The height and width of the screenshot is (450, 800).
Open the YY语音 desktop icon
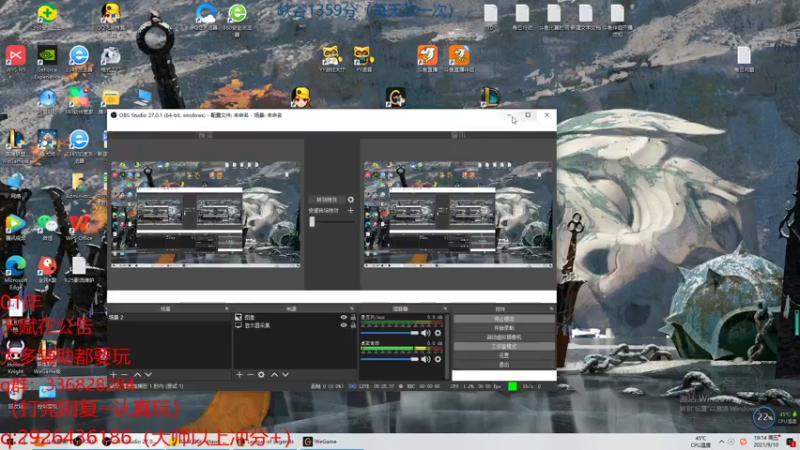coord(363,59)
